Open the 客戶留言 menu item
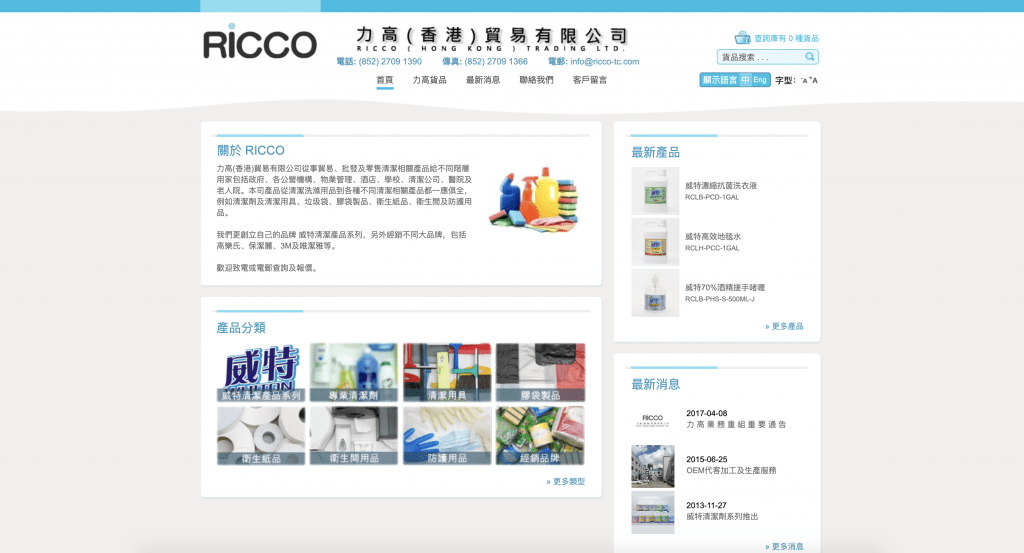 pyautogui.click(x=590, y=80)
